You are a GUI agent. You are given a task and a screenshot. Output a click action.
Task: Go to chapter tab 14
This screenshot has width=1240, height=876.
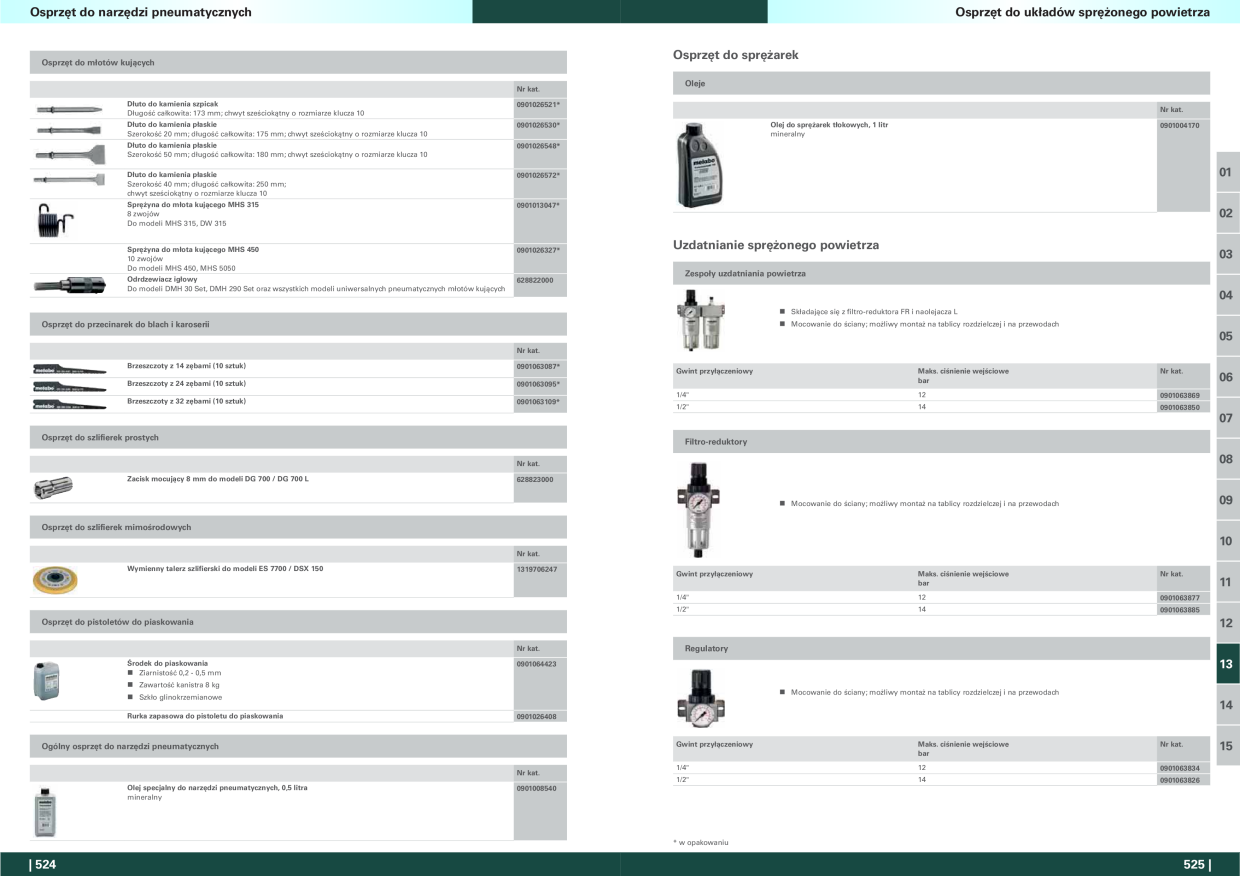coord(1227,705)
